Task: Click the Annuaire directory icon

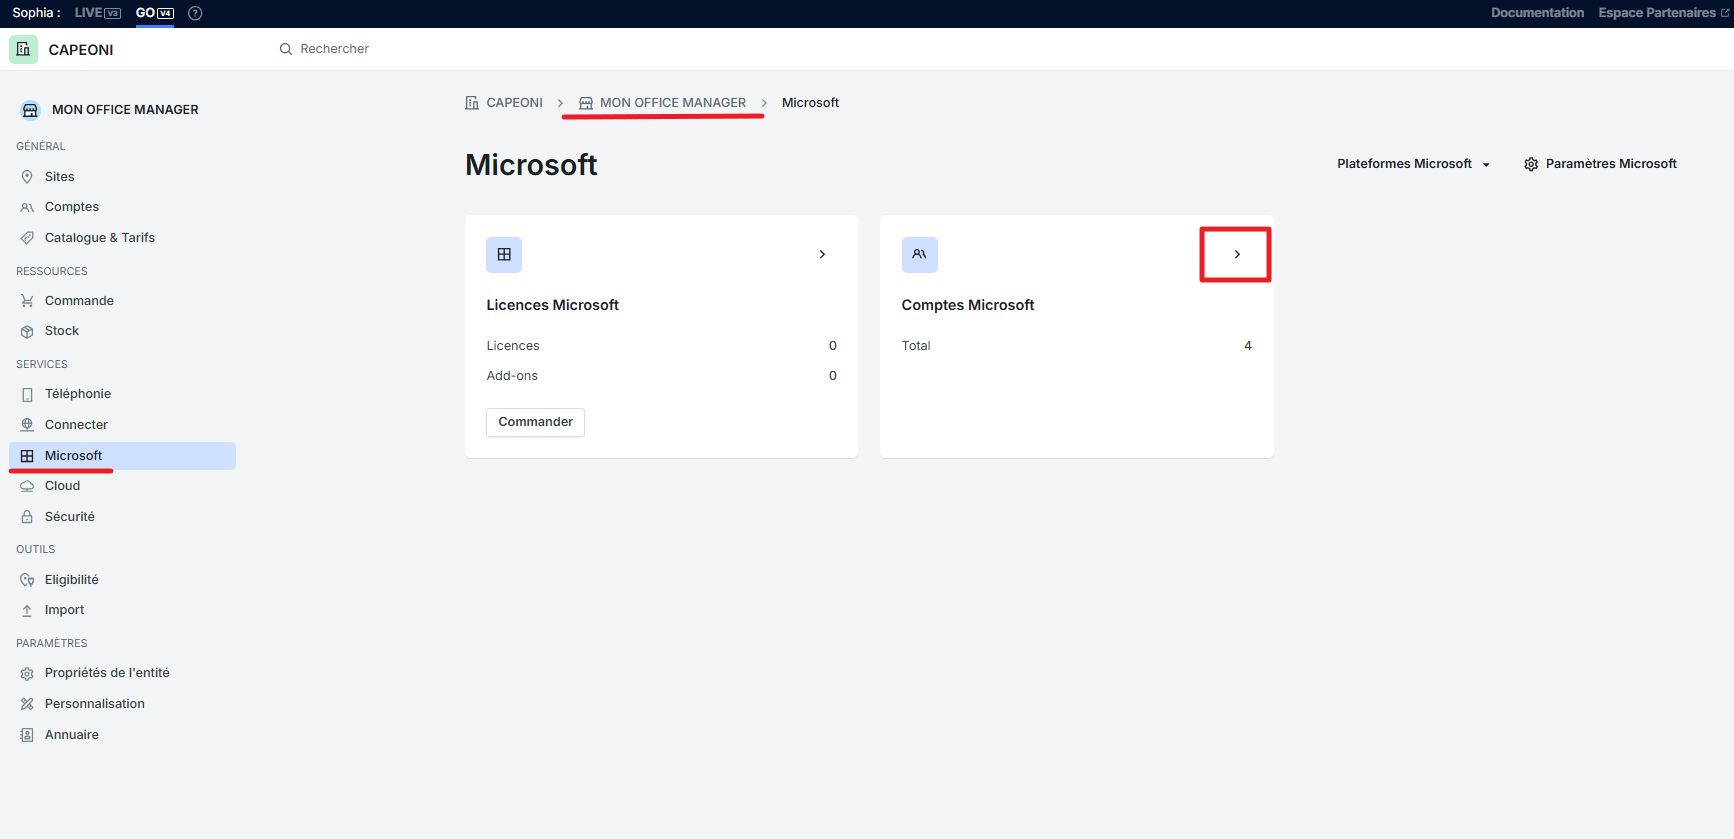Action: click(x=27, y=735)
